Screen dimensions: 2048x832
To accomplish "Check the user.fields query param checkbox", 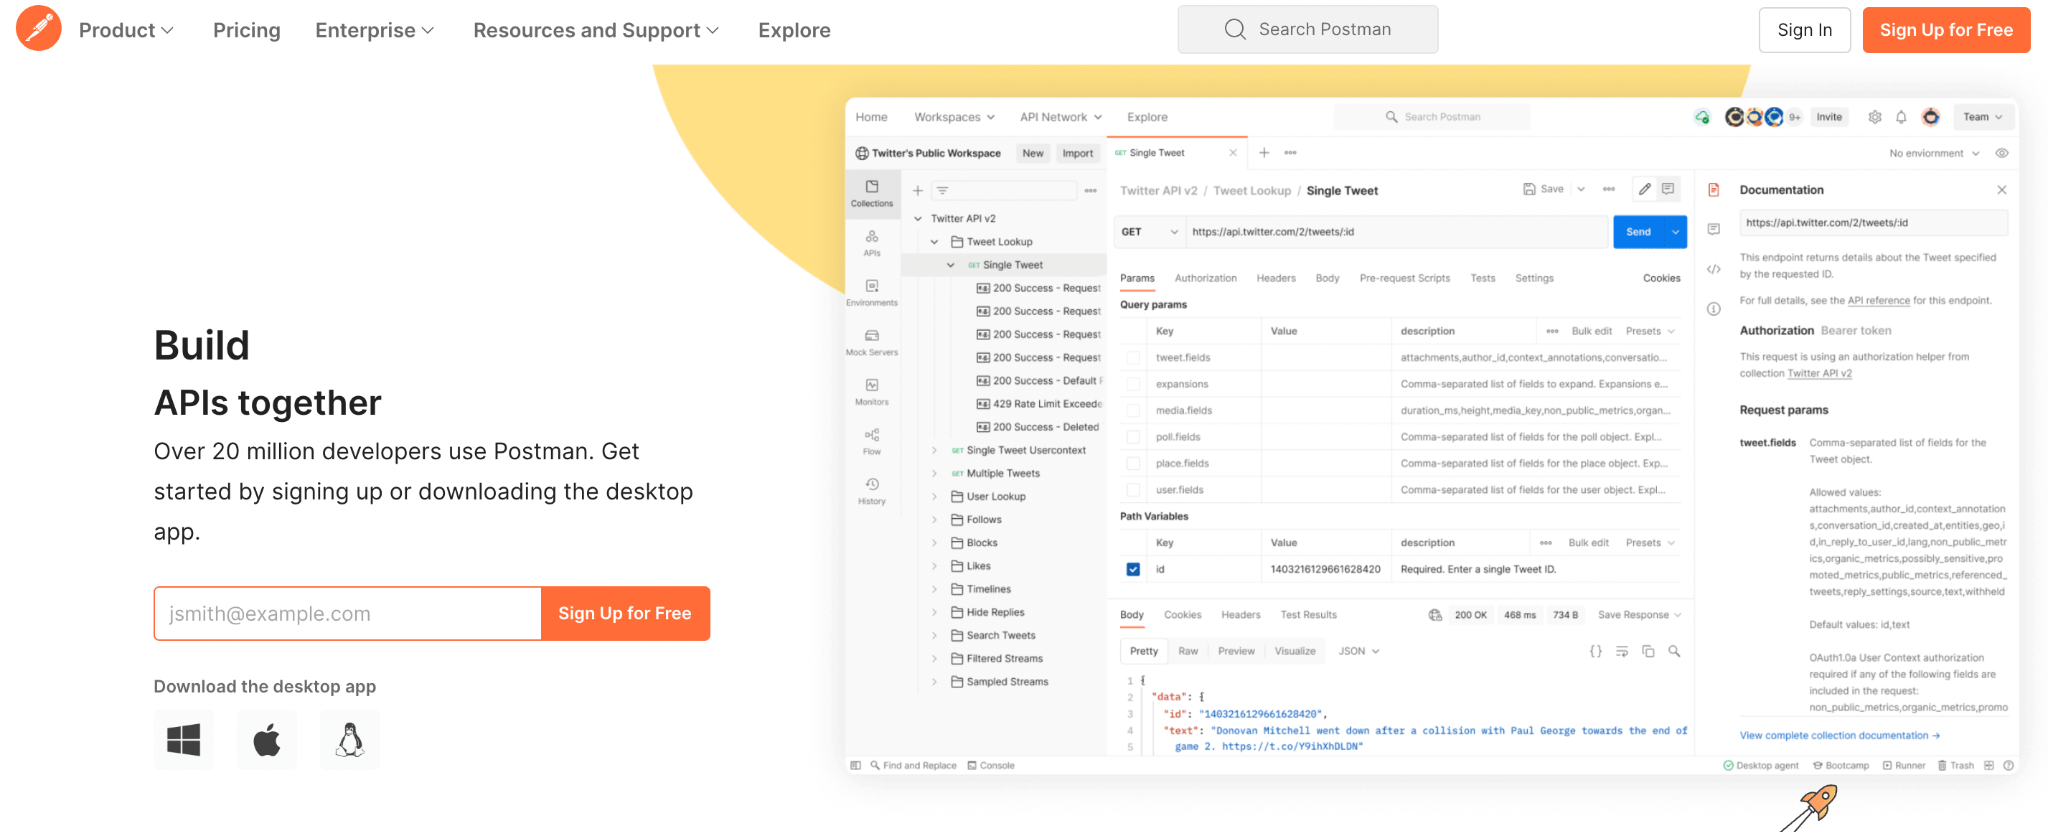I will tap(1133, 490).
